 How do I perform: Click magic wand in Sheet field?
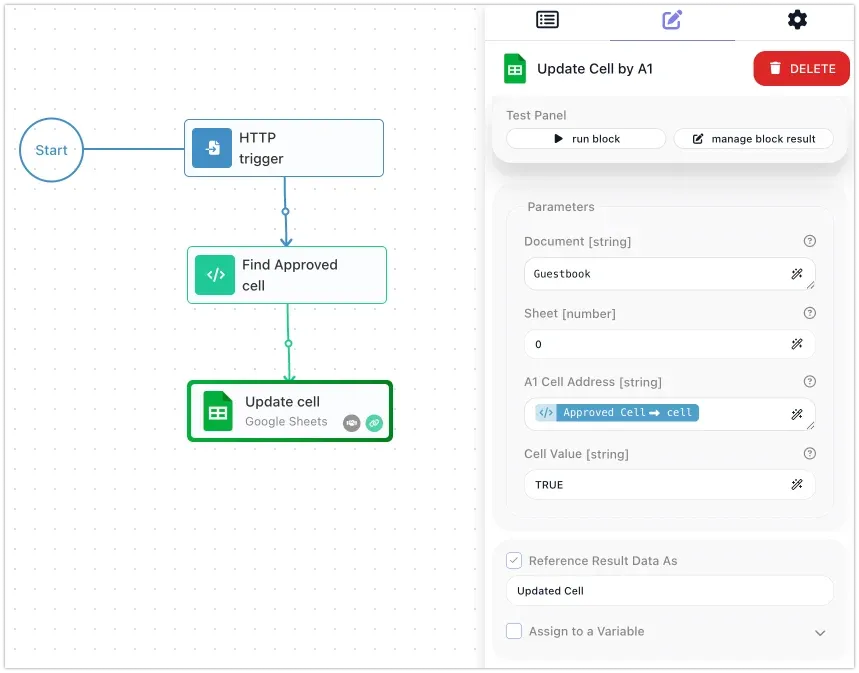click(x=797, y=344)
